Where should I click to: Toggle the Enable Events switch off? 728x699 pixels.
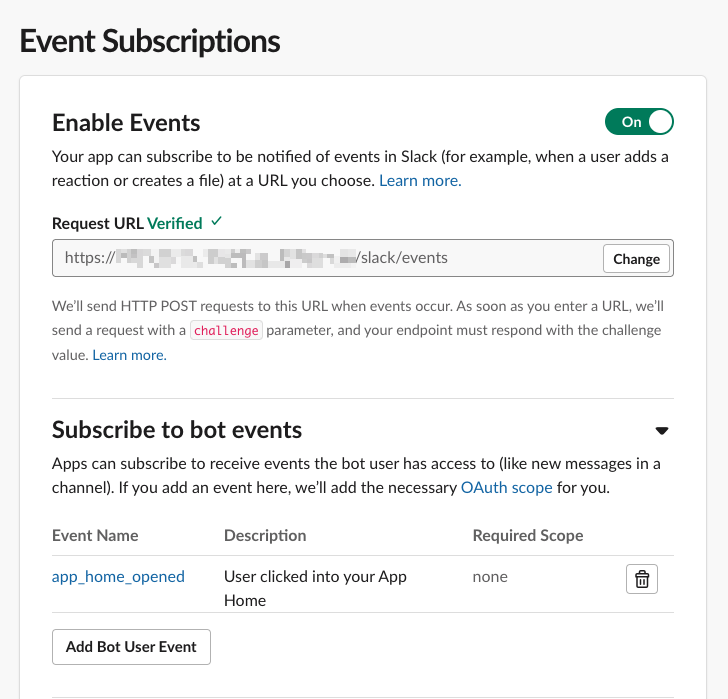point(639,122)
